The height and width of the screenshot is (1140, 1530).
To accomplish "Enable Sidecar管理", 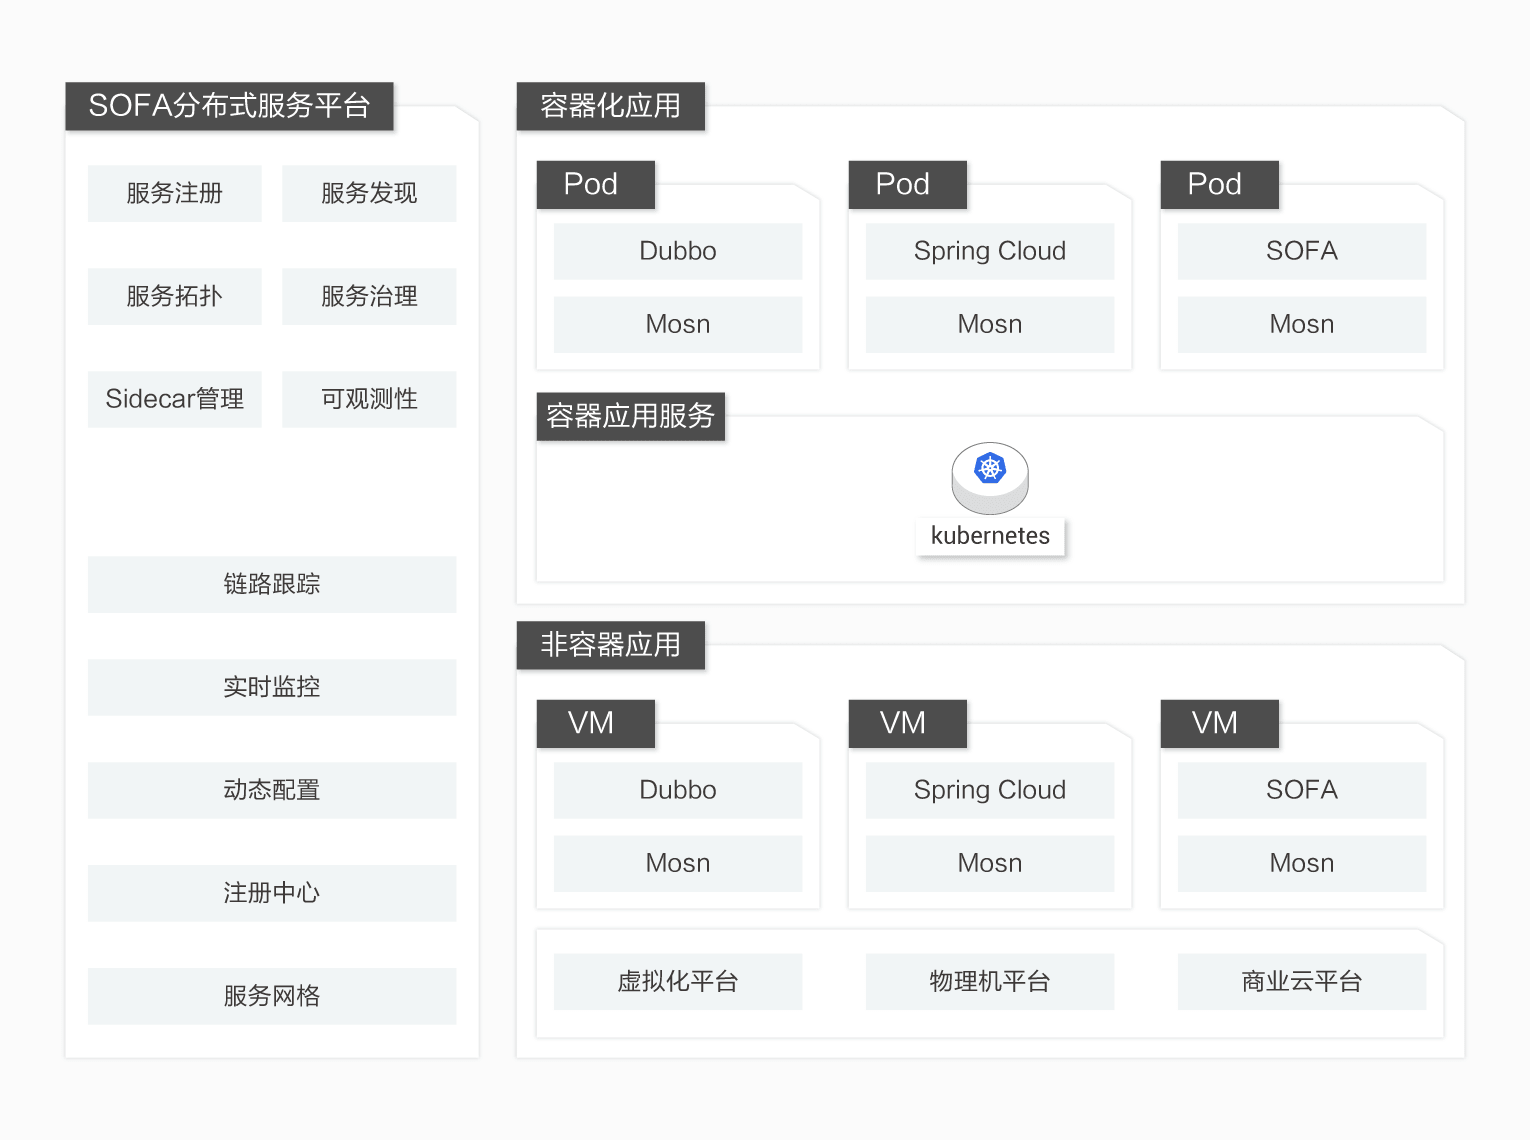I will pyautogui.click(x=174, y=398).
